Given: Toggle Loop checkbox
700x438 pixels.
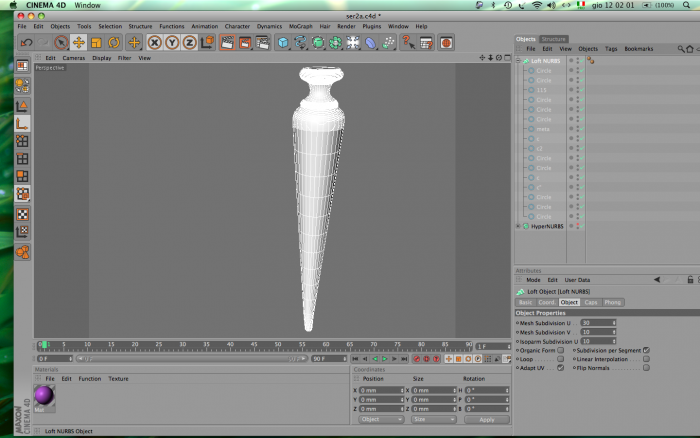Looking at the screenshot, I should [x=561, y=359].
